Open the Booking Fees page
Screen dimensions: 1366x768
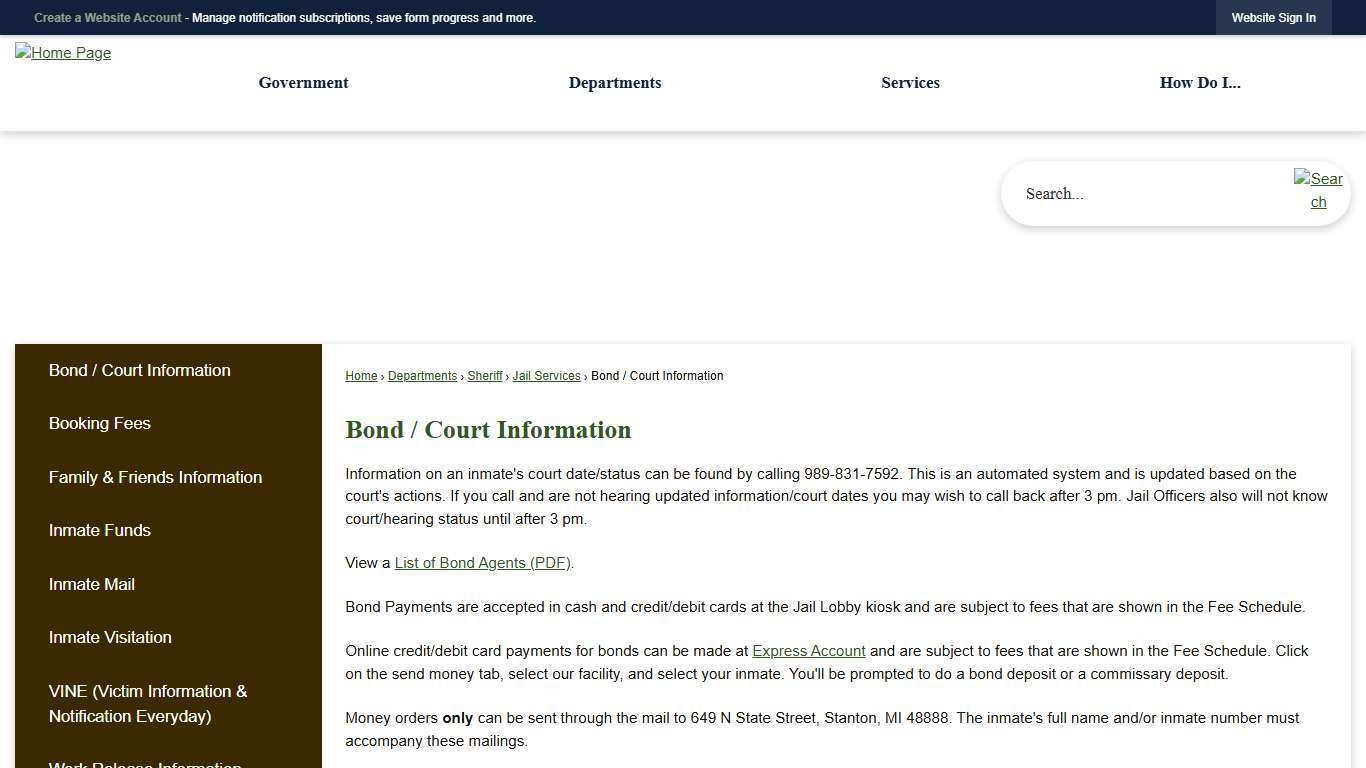pyautogui.click(x=99, y=423)
